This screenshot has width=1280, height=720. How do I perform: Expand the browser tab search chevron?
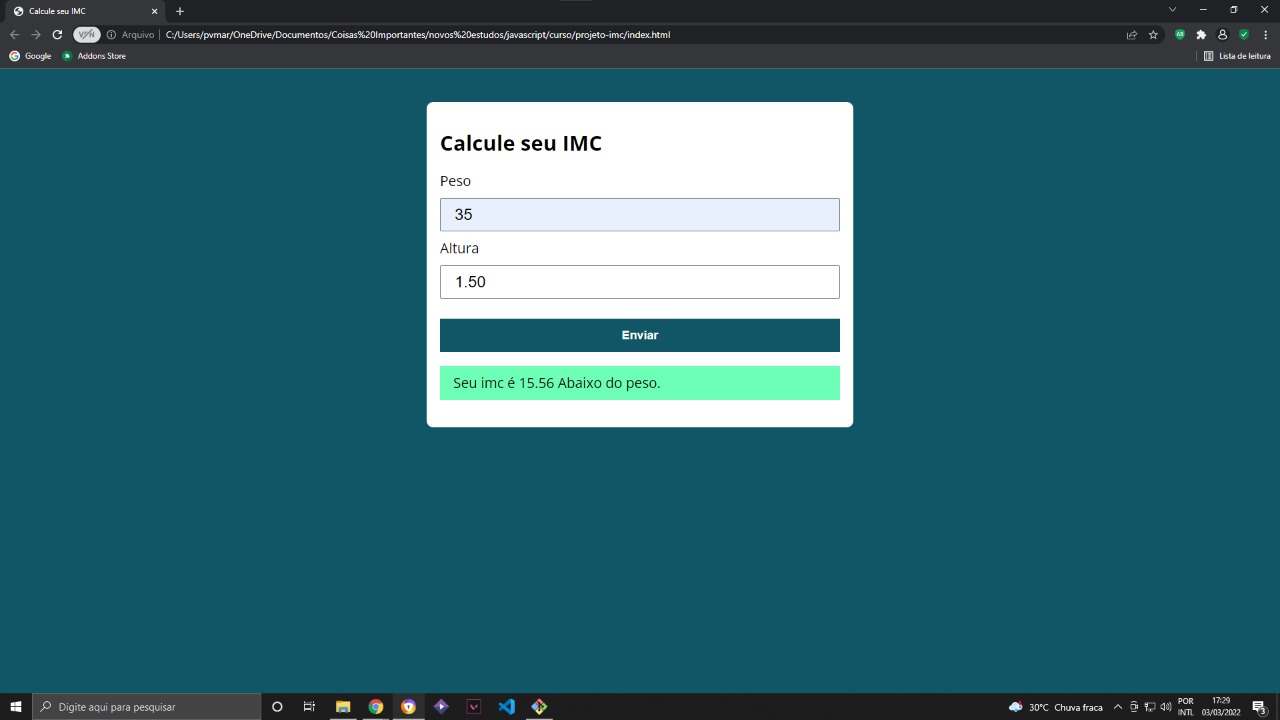point(1172,11)
